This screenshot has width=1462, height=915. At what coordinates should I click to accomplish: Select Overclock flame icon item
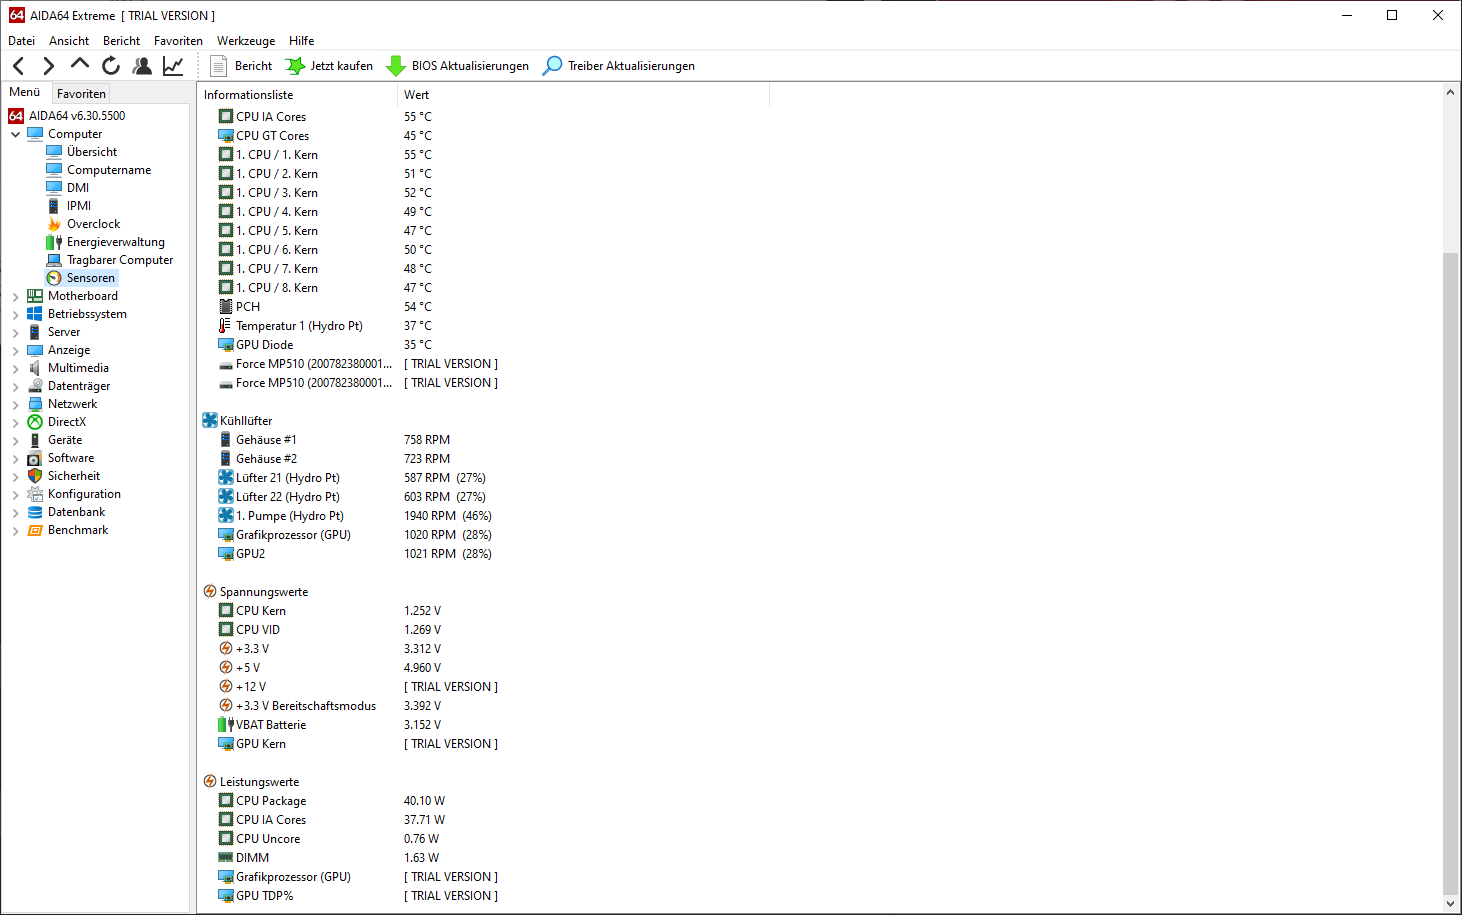(54, 224)
